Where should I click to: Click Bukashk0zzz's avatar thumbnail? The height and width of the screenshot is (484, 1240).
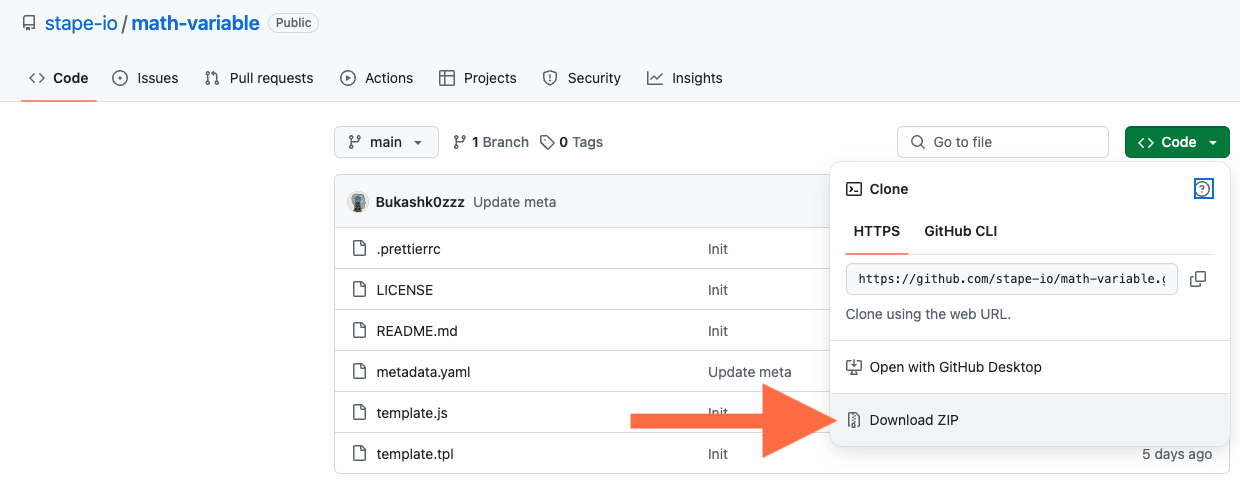[358, 202]
